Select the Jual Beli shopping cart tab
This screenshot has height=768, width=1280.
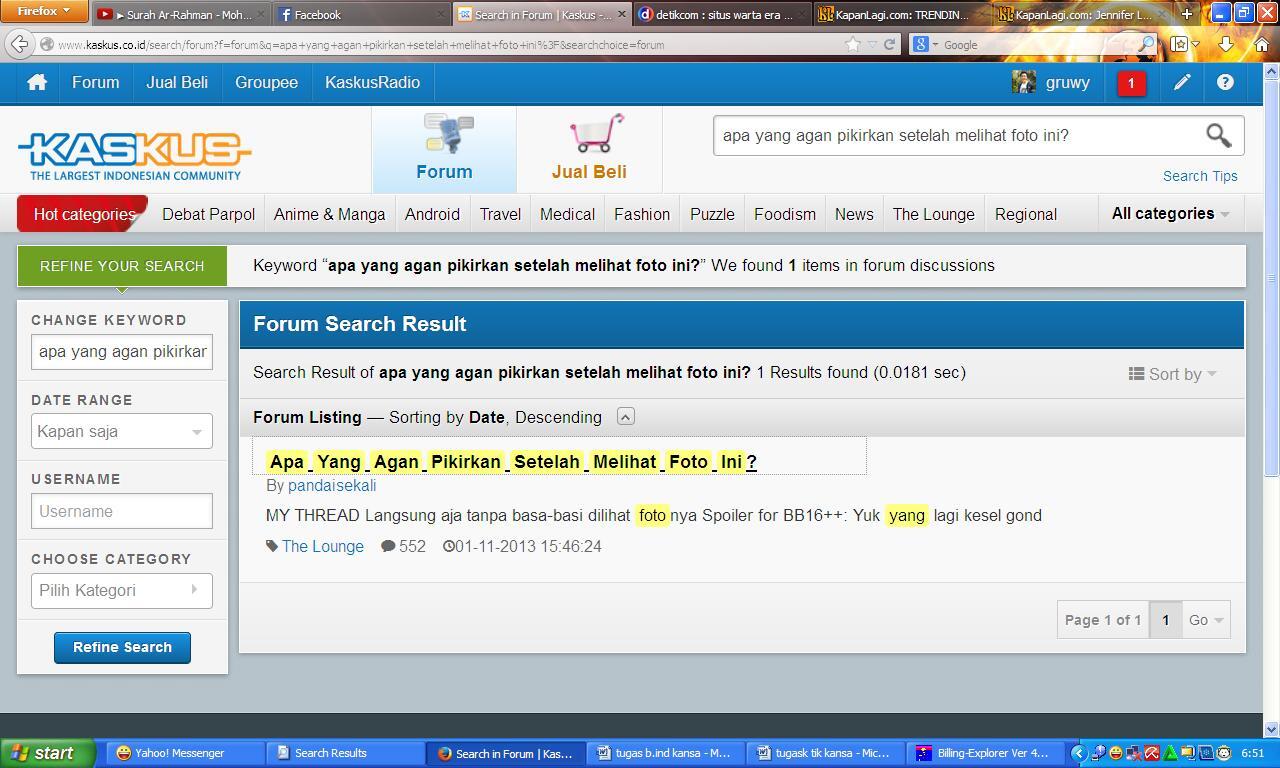(x=589, y=148)
